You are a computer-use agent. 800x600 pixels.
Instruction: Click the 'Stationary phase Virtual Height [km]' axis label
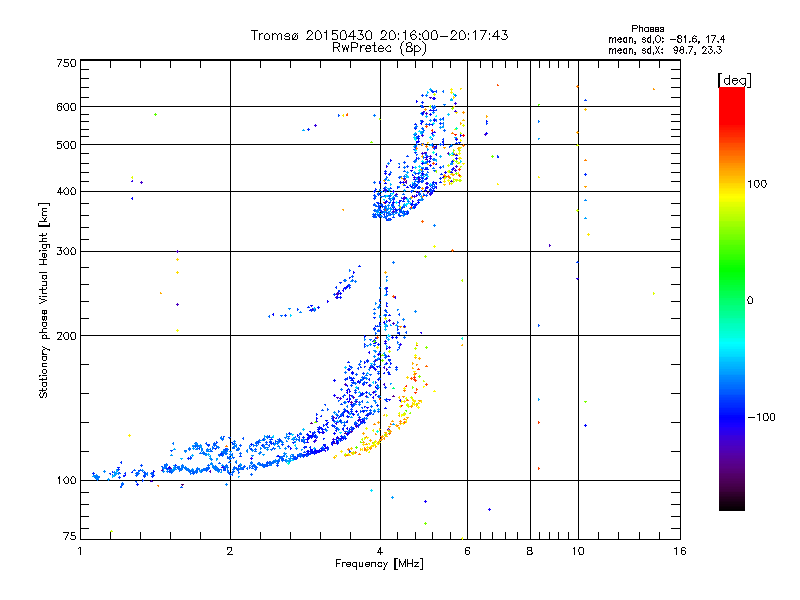click(x=44, y=301)
